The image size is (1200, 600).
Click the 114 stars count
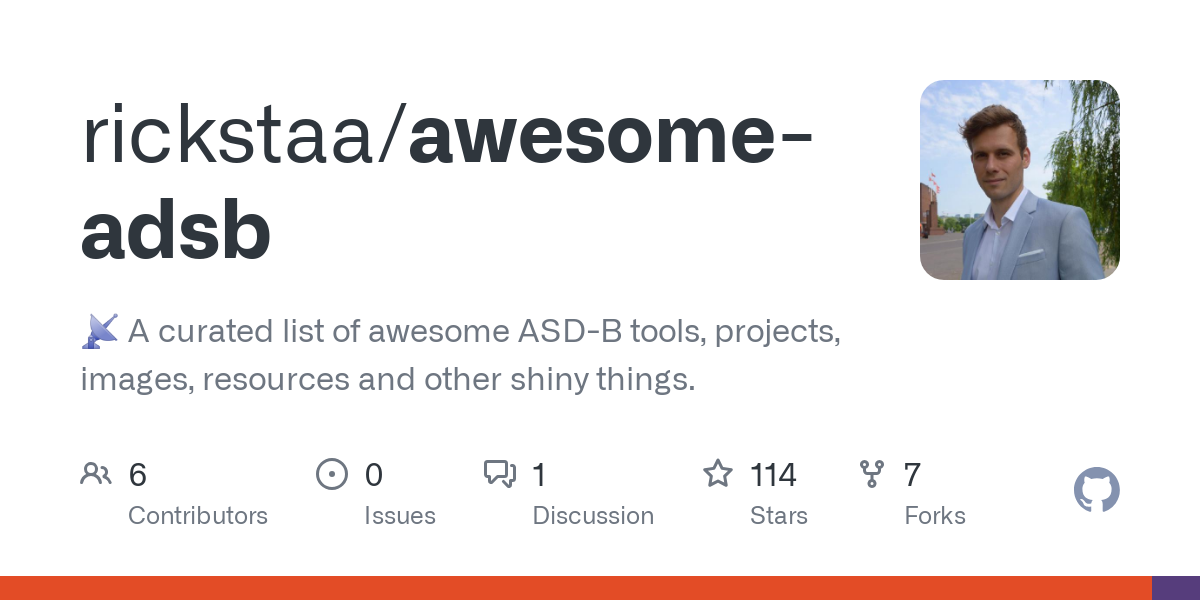point(773,475)
